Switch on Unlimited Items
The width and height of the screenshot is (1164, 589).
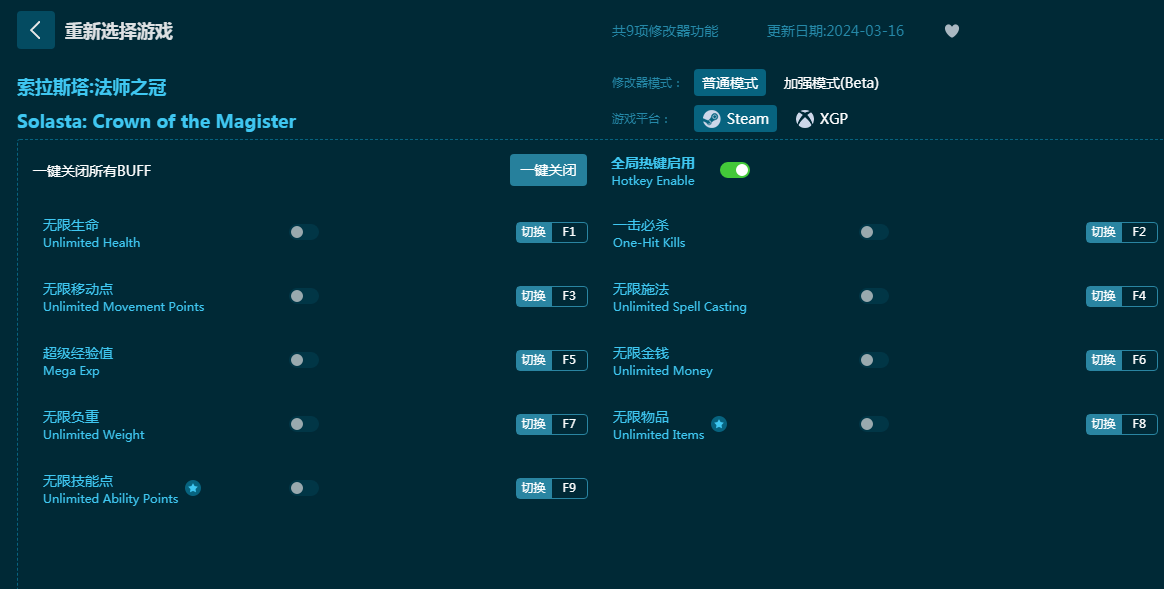[874, 424]
